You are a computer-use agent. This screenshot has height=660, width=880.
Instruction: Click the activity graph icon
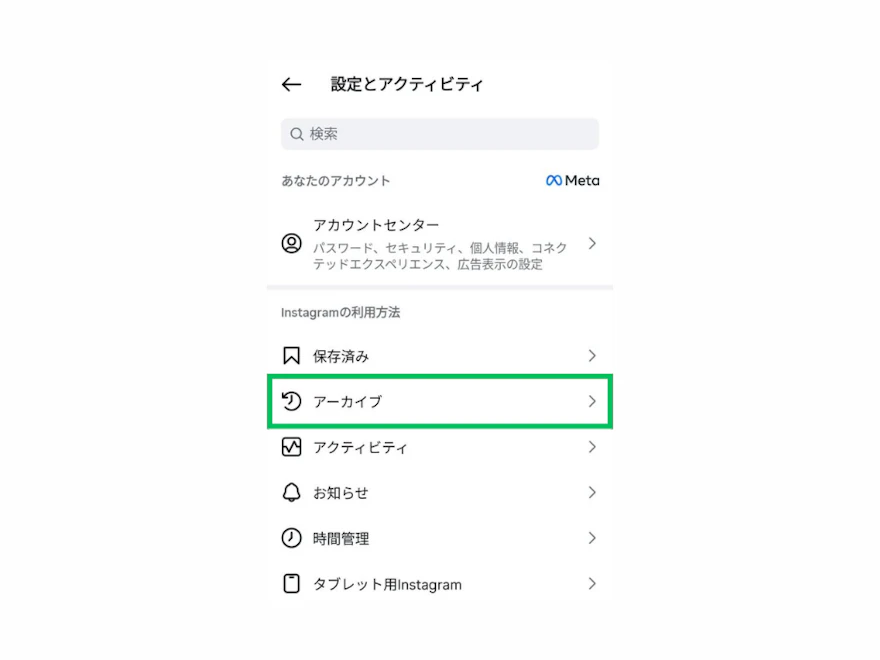291,447
